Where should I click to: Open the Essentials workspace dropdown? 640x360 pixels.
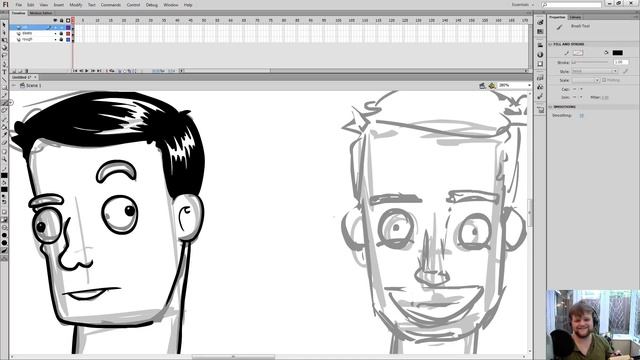point(523,4)
